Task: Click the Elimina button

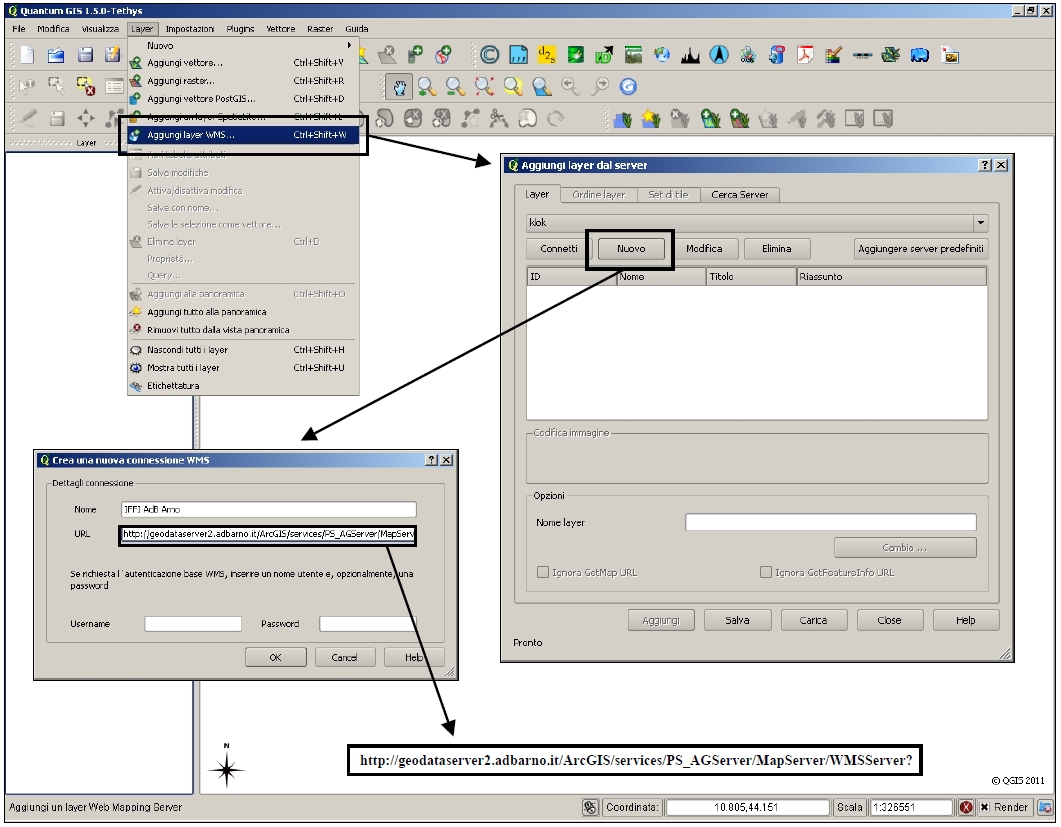Action: pyautogui.click(x=776, y=248)
